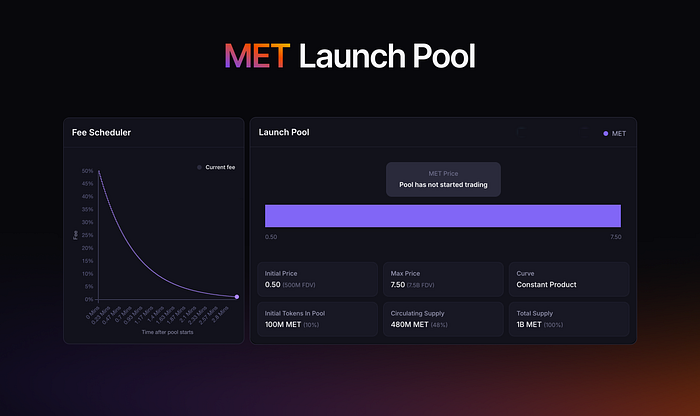Image resolution: width=700 pixels, height=416 pixels.
Task: Toggle the Current fee legend label
Action: coord(220,167)
